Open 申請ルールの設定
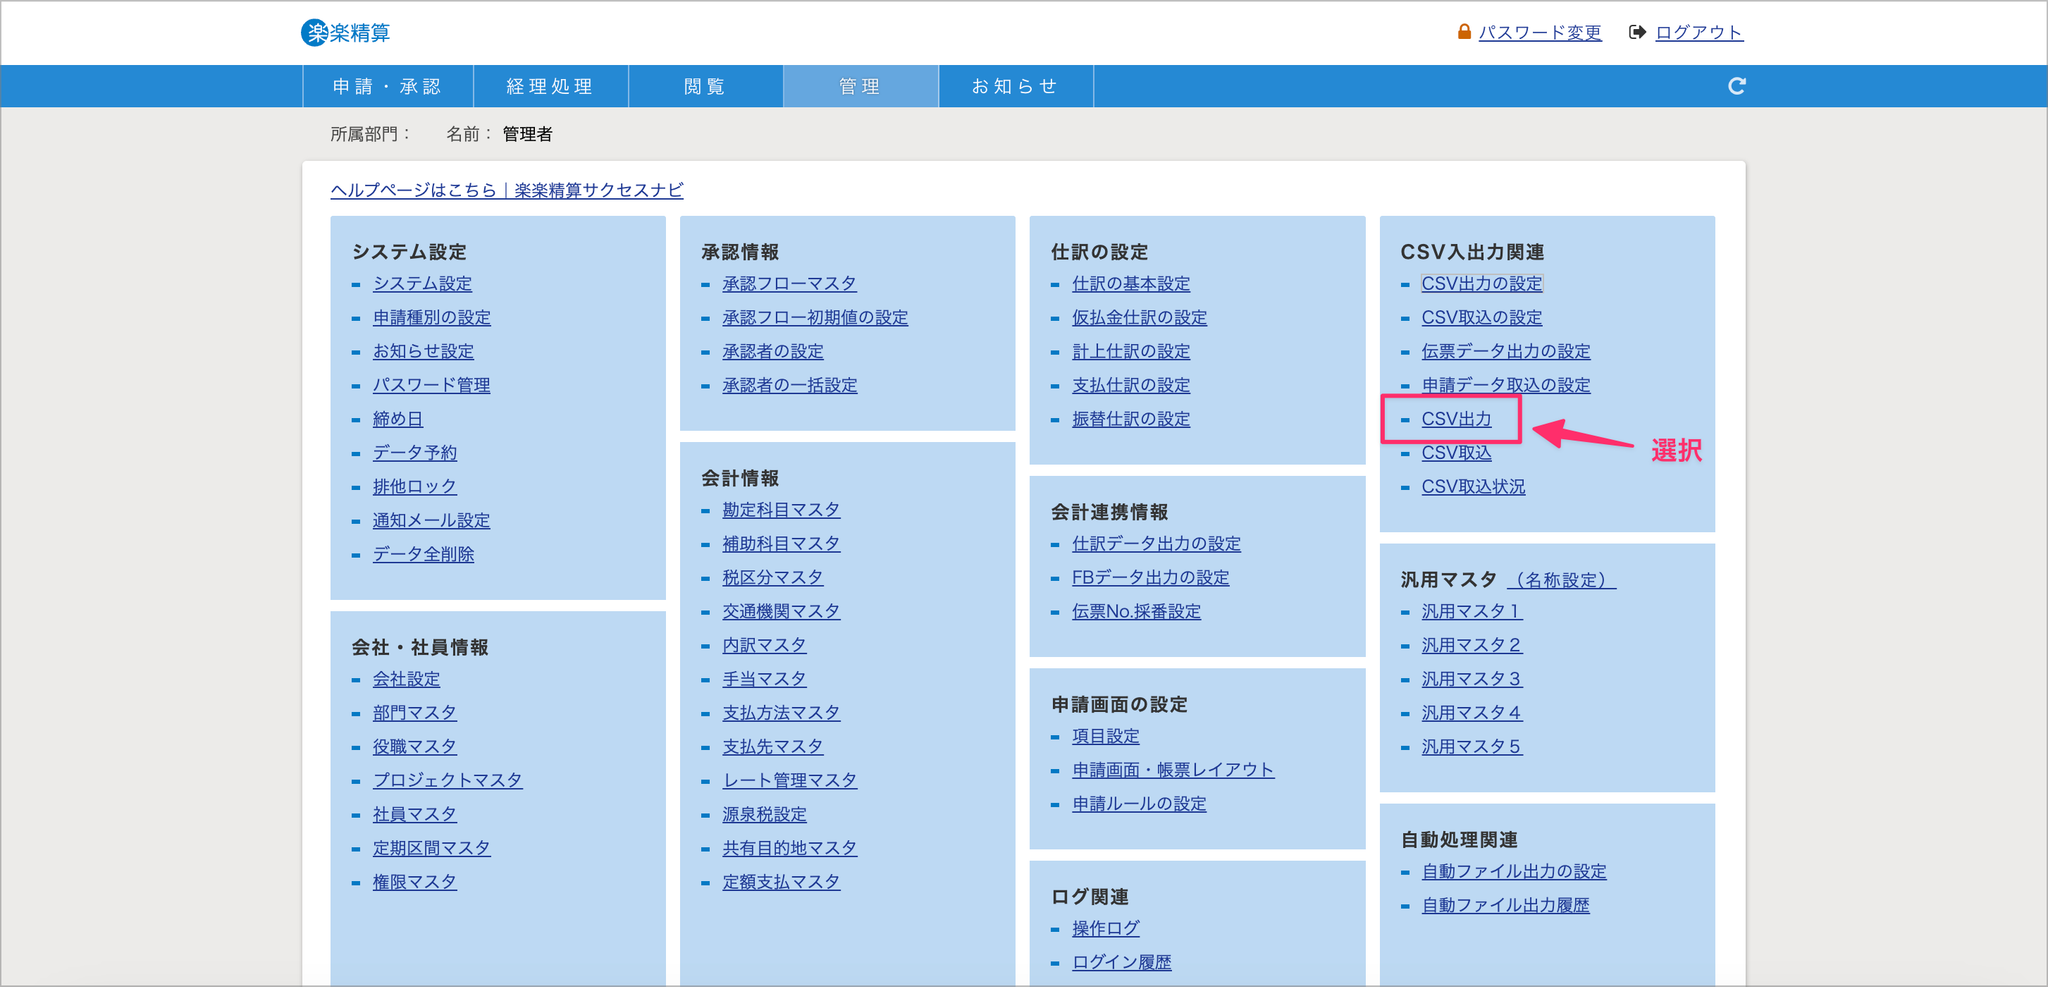2048x987 pixels. click(1139, 804)
